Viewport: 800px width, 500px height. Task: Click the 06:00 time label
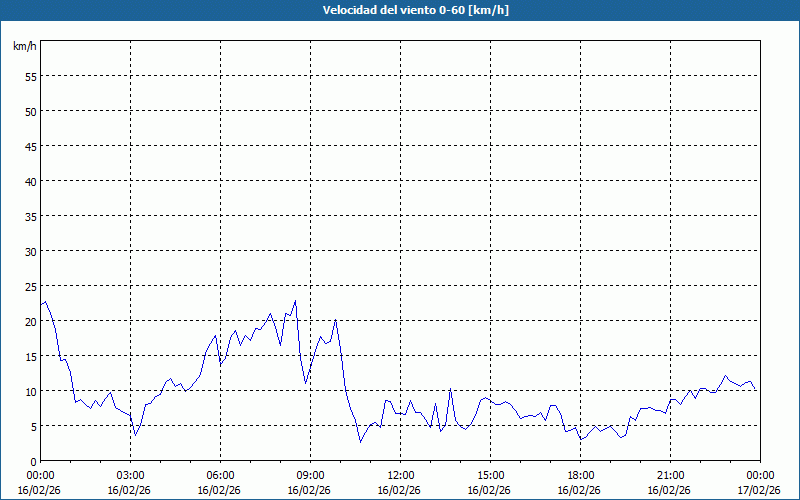tap(220, 475)
